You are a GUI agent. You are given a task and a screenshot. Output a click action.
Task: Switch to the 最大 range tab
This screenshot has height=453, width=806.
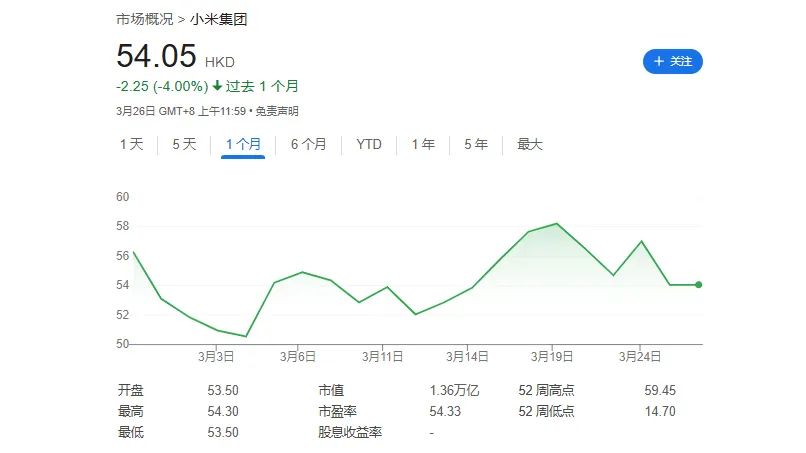coord(530,144)
